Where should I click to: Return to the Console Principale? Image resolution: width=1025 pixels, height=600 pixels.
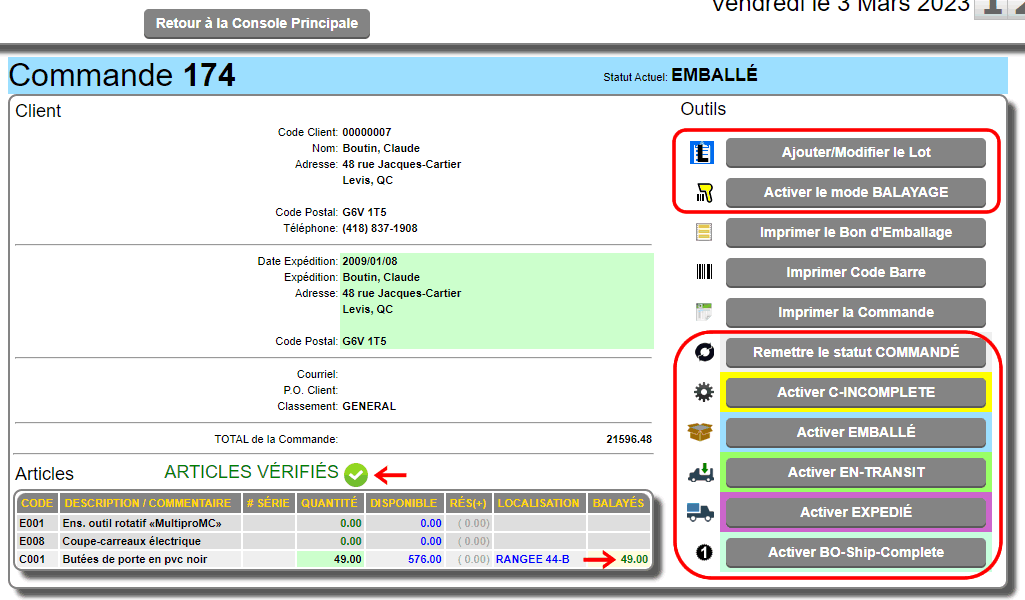[257, 24]
